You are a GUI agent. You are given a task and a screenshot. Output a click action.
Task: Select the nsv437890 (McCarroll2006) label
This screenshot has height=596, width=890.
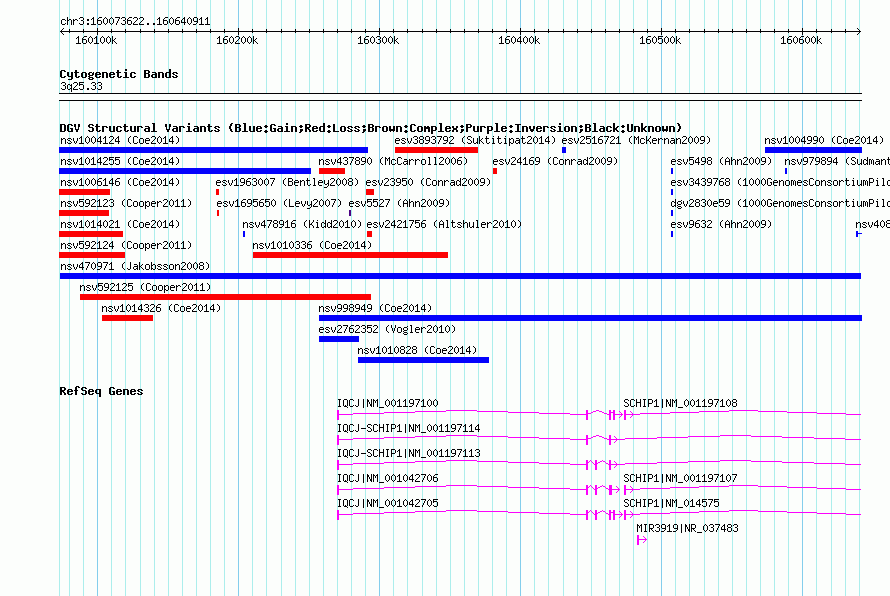click(x=393, y=161)
